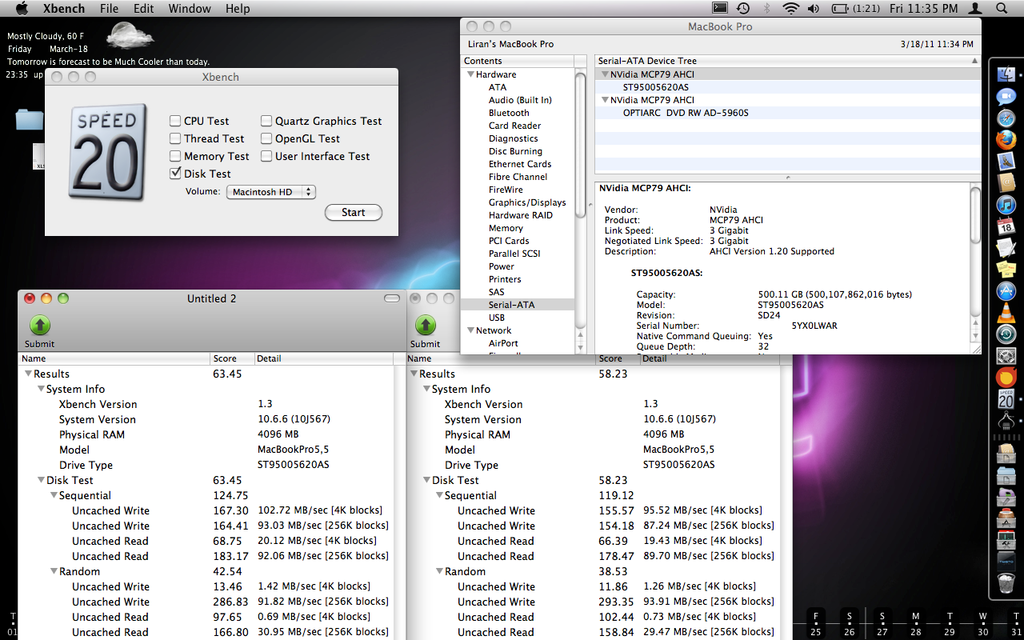Select AirPort under Network
The width and height of the screenshot is (1024, 640).
pyautogui.click(x=503, y=343)
